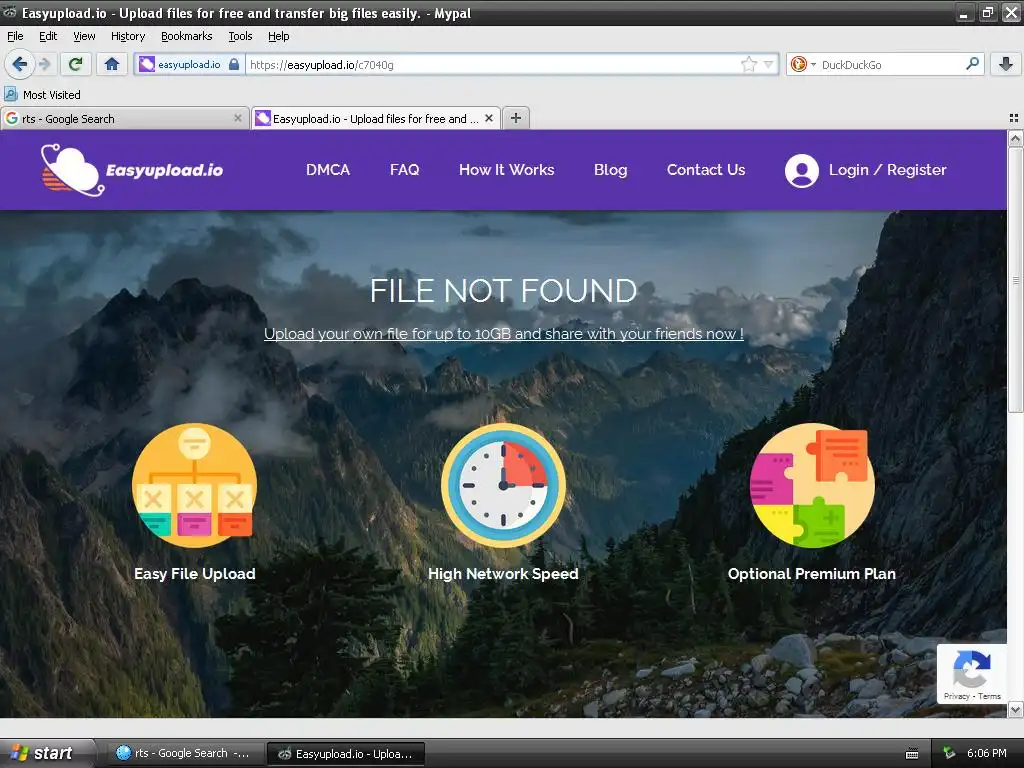
Task: Bookmark this page with the star icon
Action: (748, 64)
